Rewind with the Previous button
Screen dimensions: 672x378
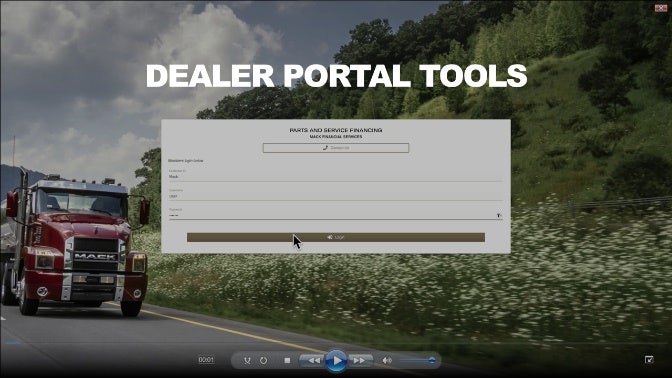pyautogui.click(x=313, y=360)
